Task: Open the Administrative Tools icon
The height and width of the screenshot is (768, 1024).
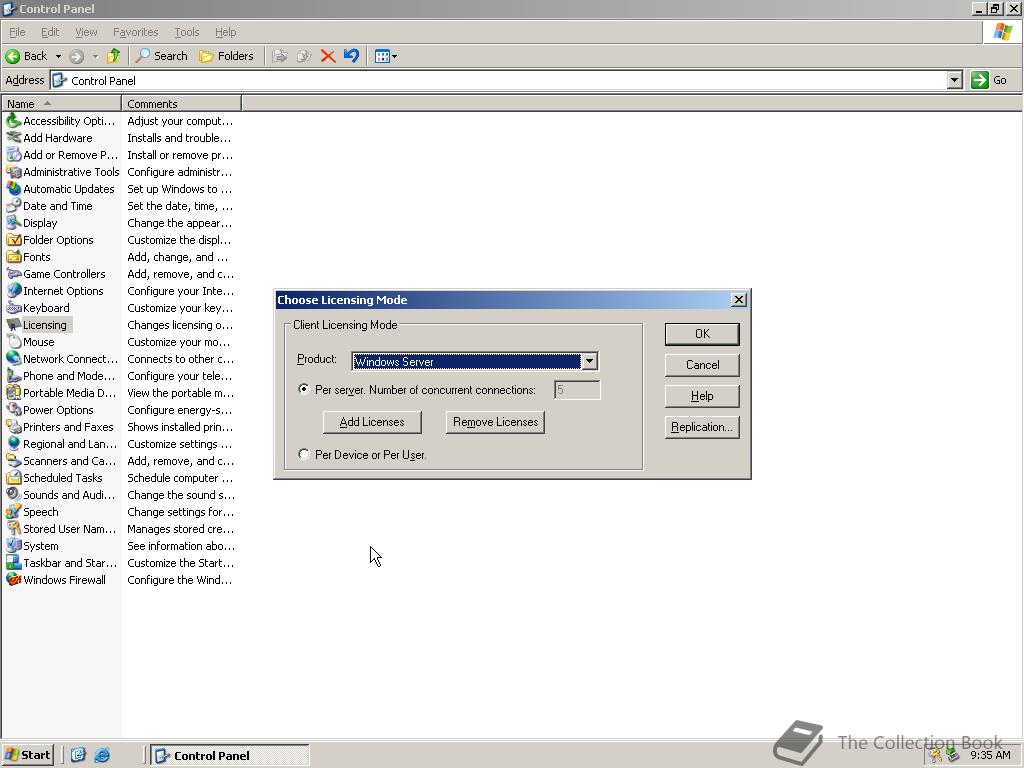Action: [14, 172]
